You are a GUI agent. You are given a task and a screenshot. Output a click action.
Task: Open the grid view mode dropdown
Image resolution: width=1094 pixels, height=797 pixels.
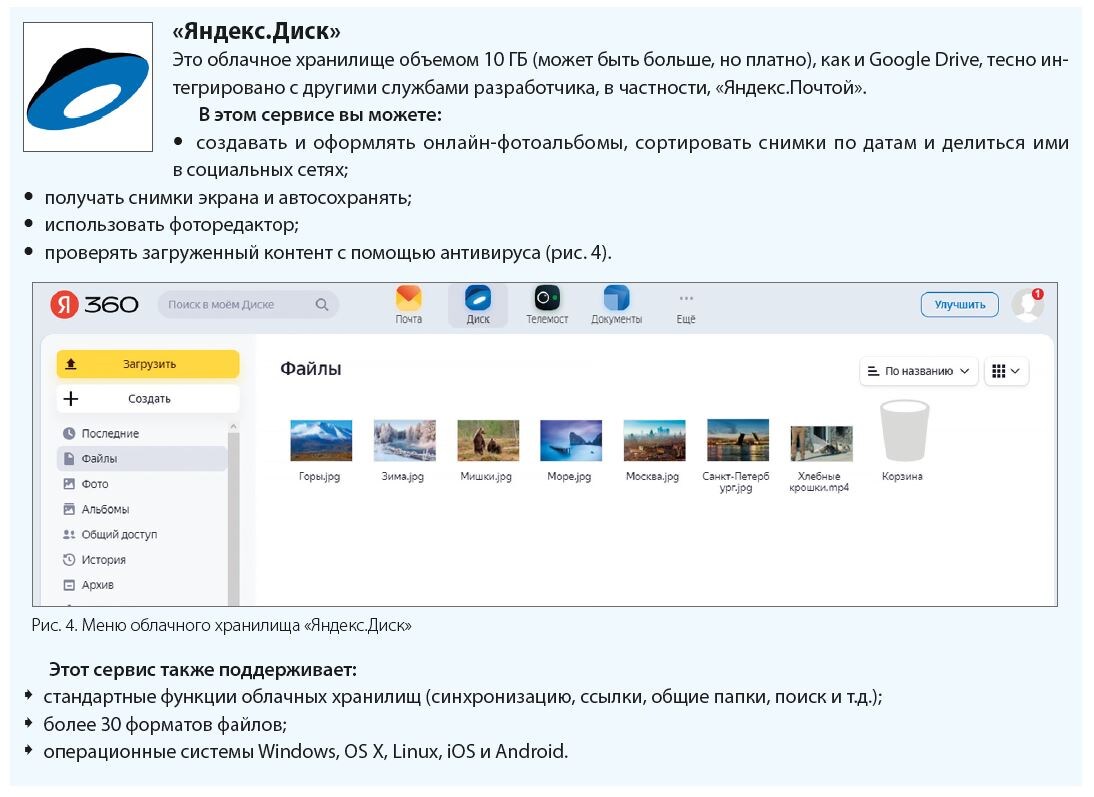1006,371
